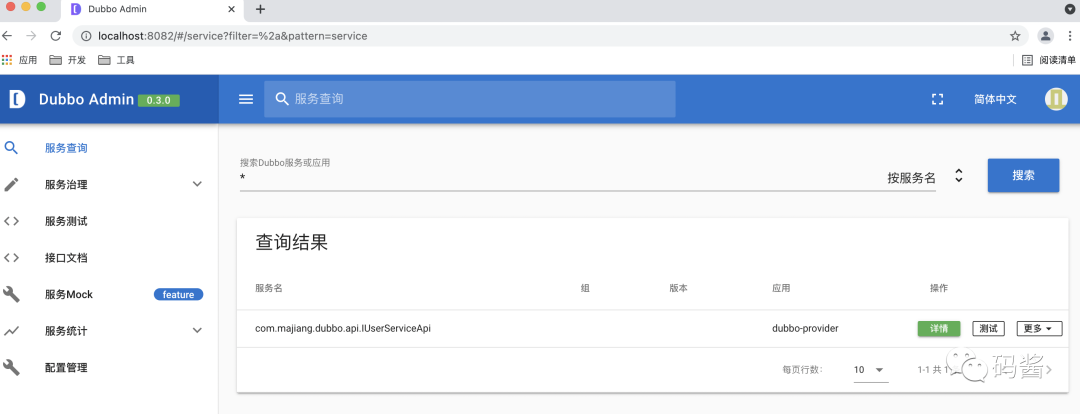1080x414 pixels.
Task: Click the 测试 button in results row
Action: click(988, 328)
